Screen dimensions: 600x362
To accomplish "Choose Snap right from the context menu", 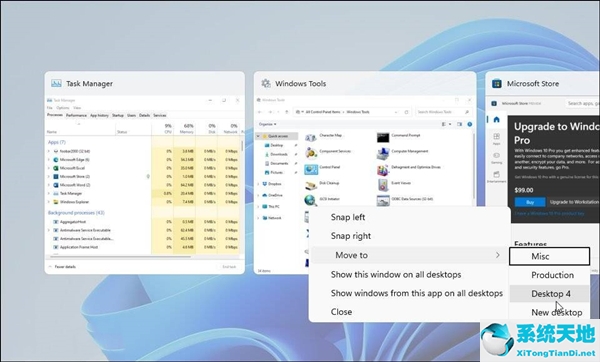I will [351, 236].
